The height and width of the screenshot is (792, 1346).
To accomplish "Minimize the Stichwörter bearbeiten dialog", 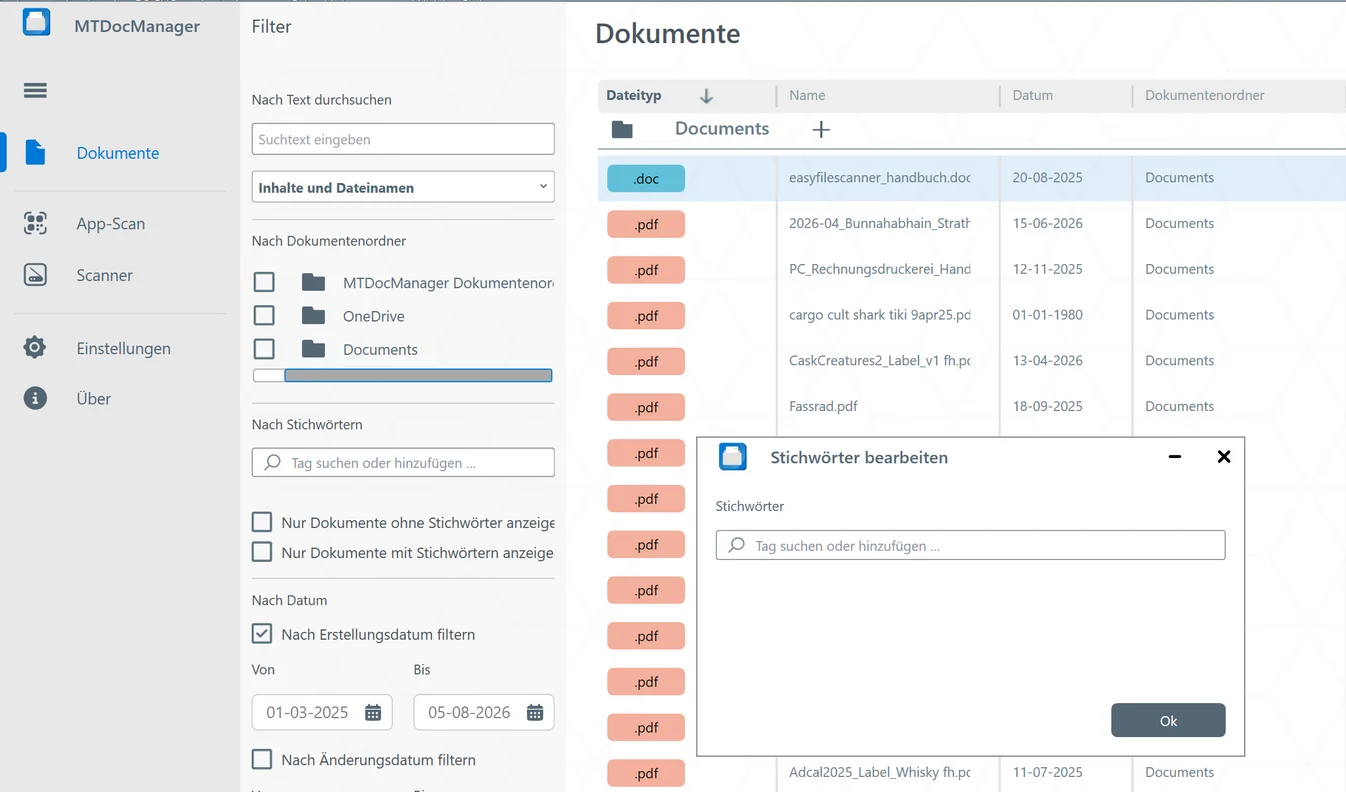I will (1175, 457).
